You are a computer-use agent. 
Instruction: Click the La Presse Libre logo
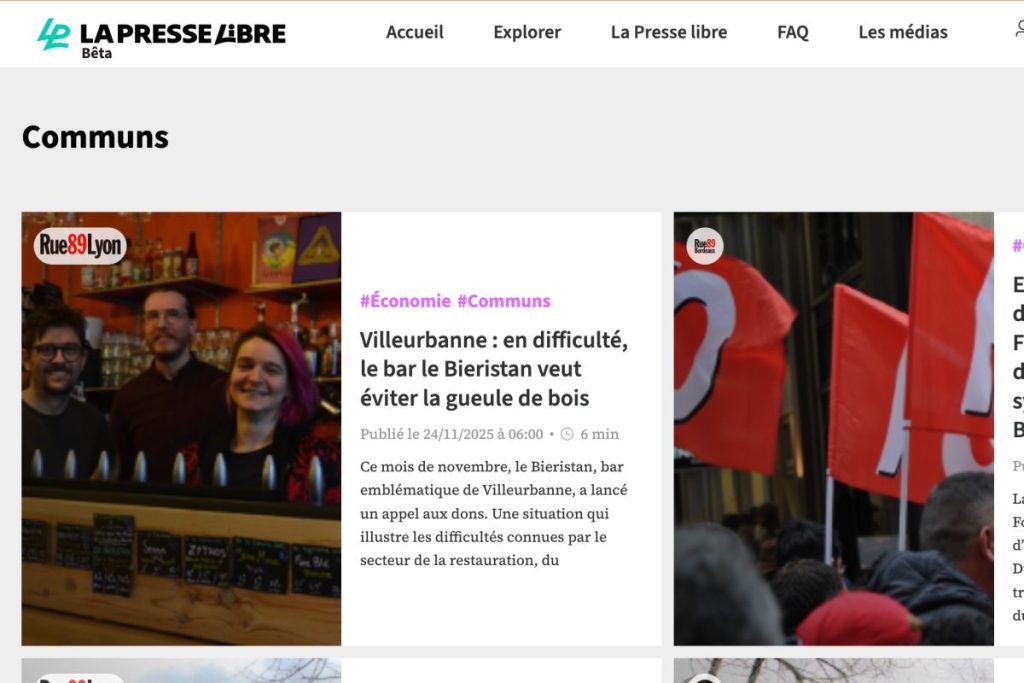click(160, 33)
